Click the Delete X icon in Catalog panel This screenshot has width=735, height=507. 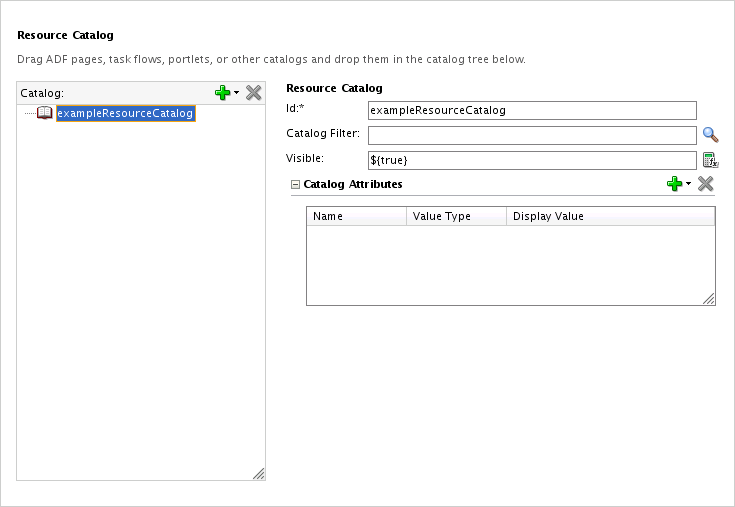coord(254,93)
